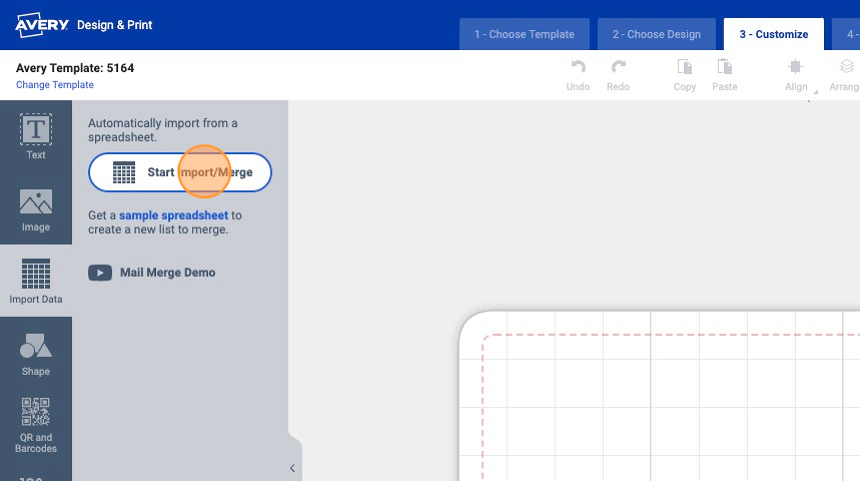
Task: Click the Avery logo
Action: 42,25
